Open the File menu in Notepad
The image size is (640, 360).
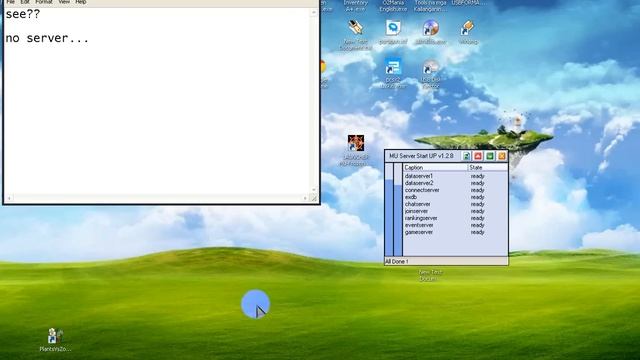tap(11, 2)
